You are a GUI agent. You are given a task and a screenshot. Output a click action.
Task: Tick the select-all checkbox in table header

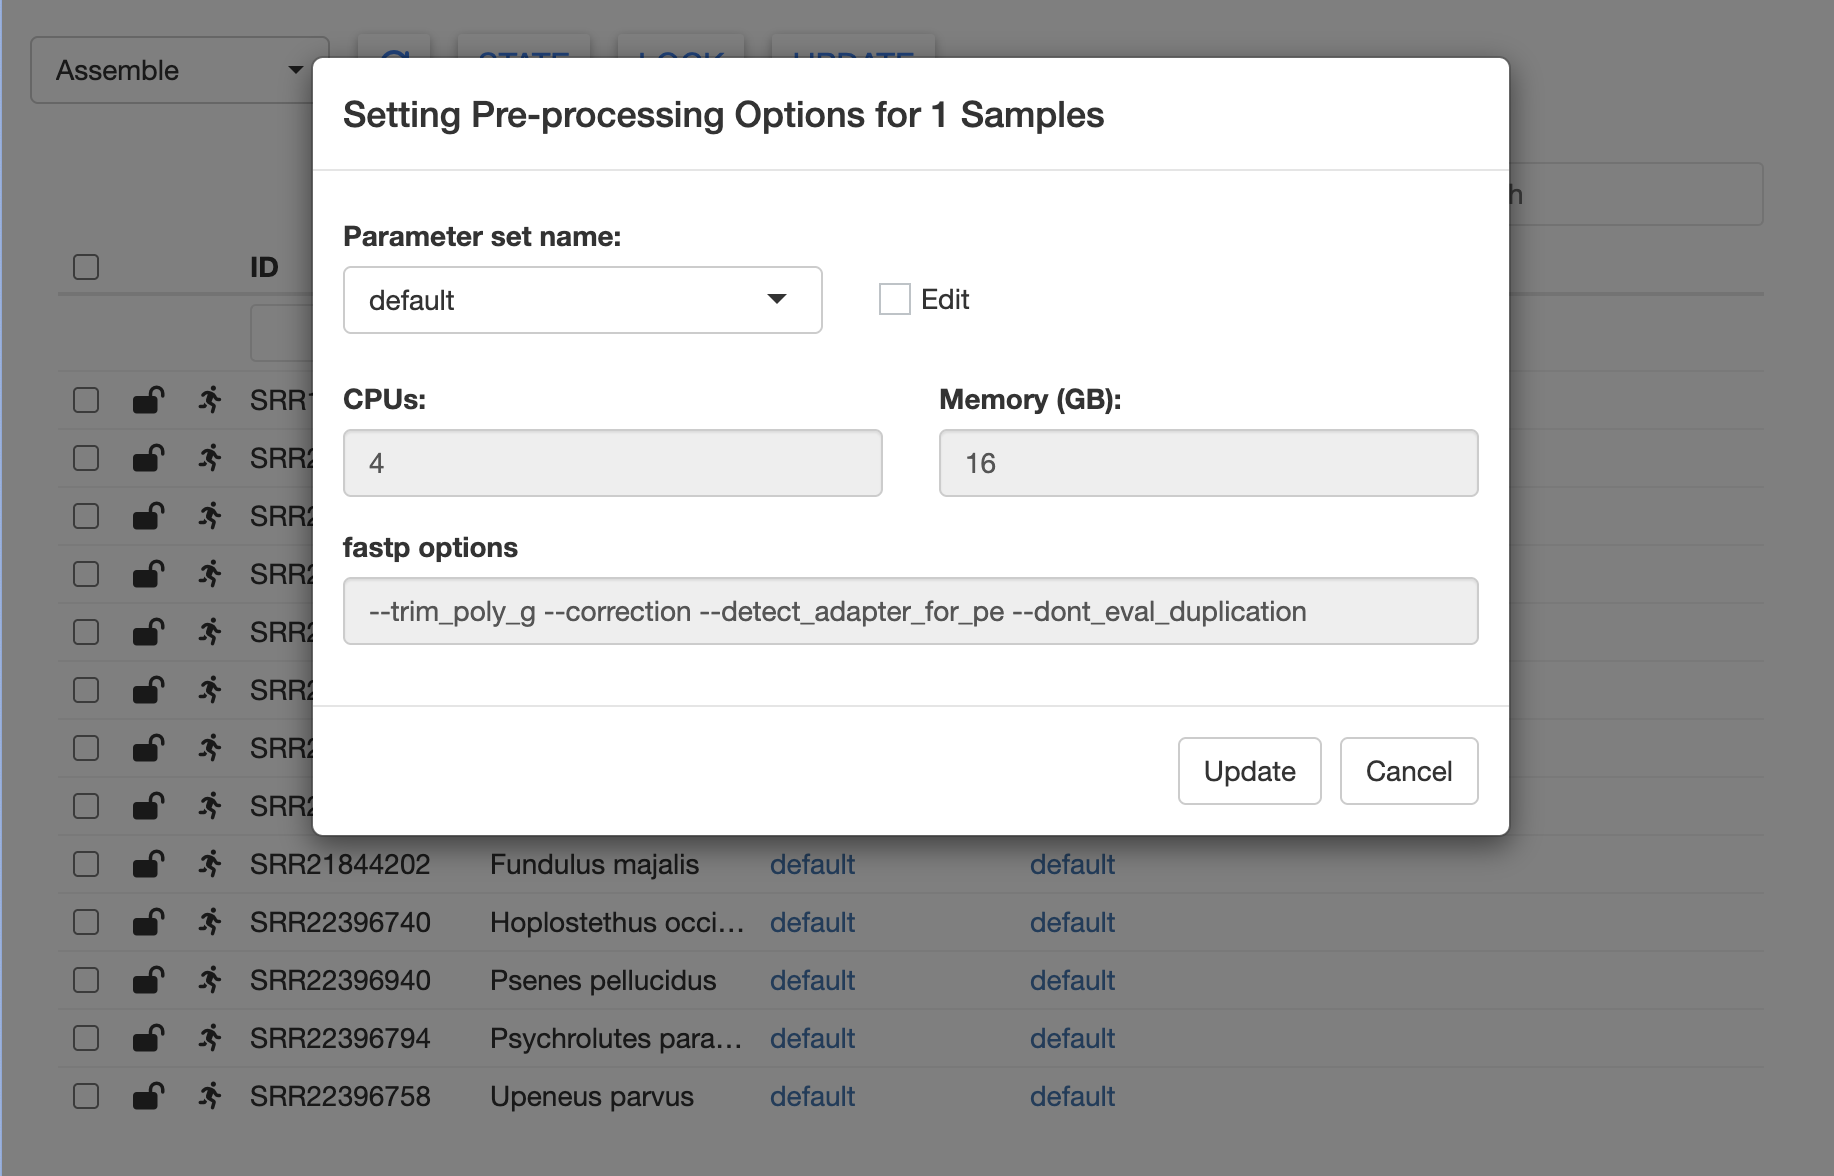coord(86,267)
